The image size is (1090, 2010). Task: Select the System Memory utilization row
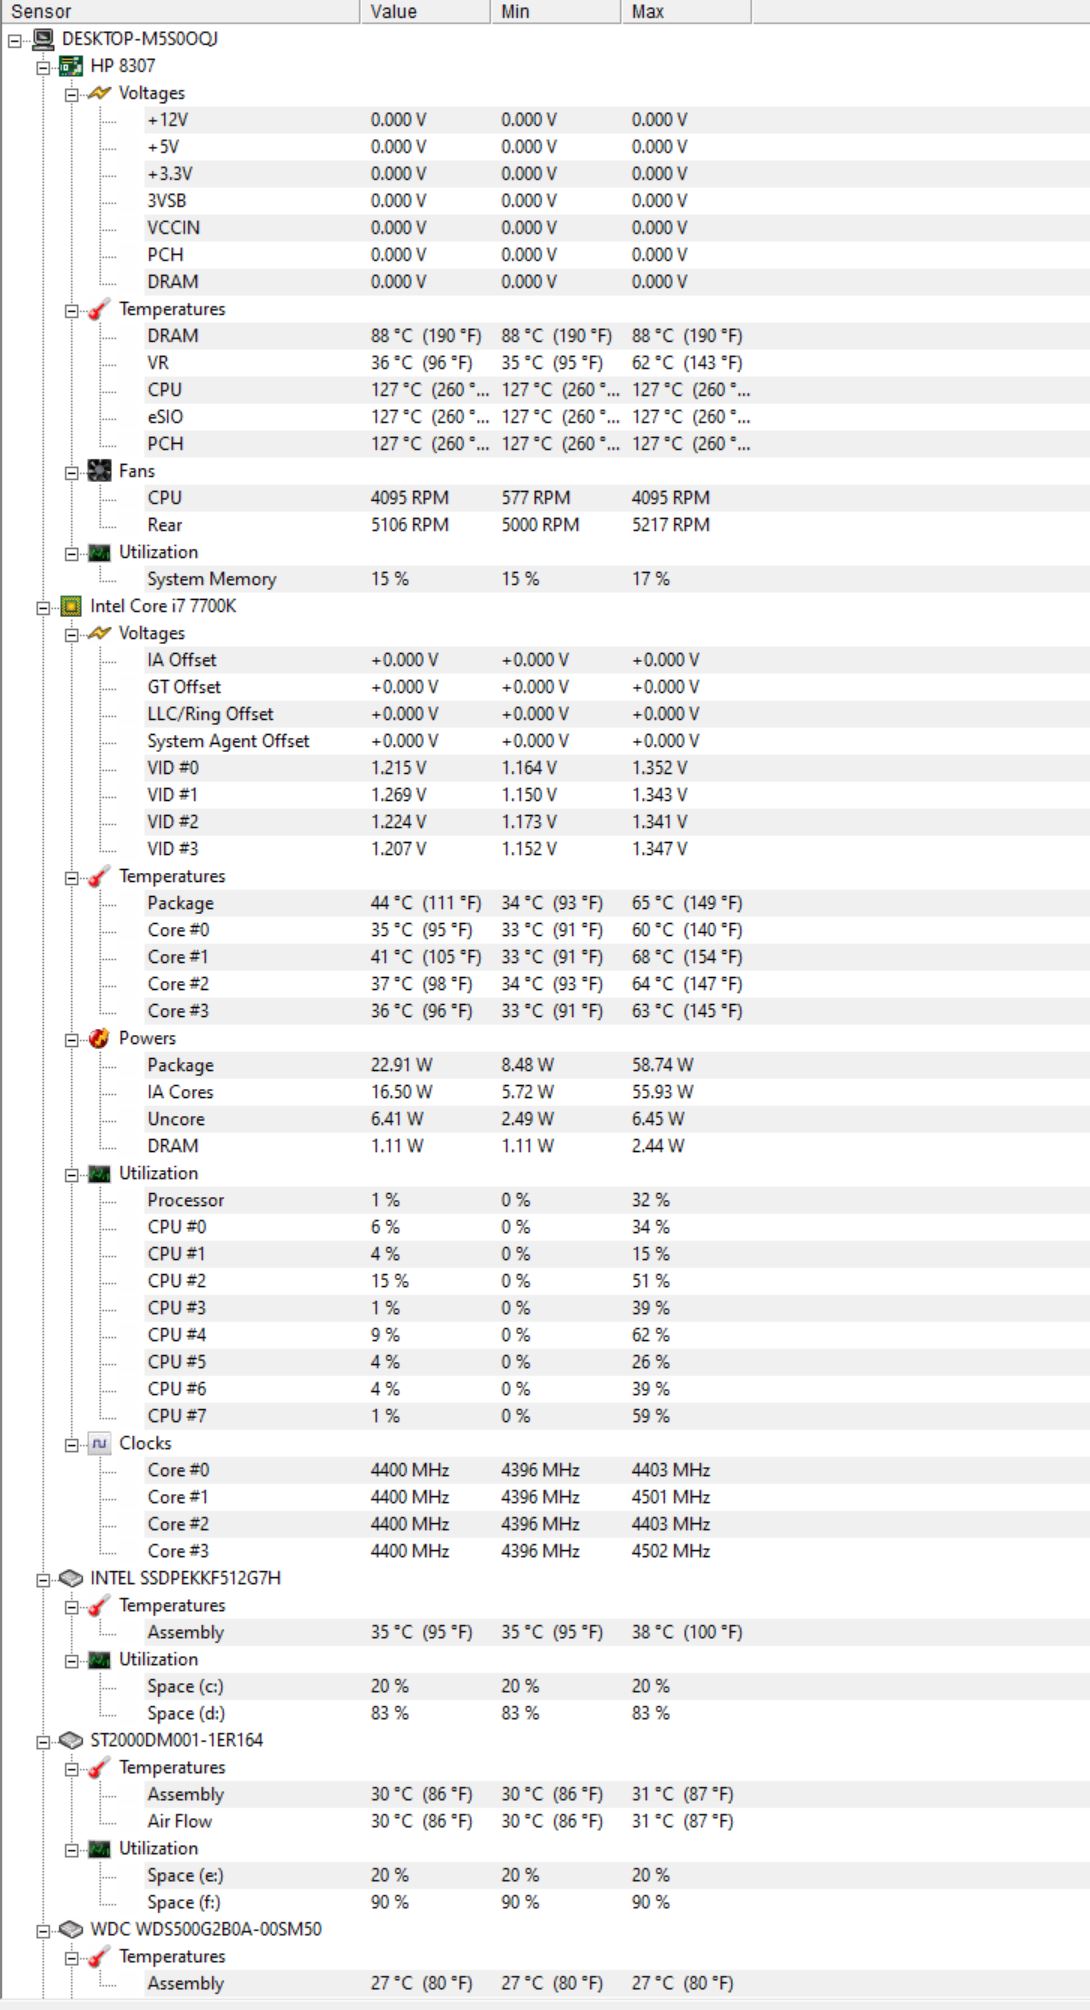[212, 579]
